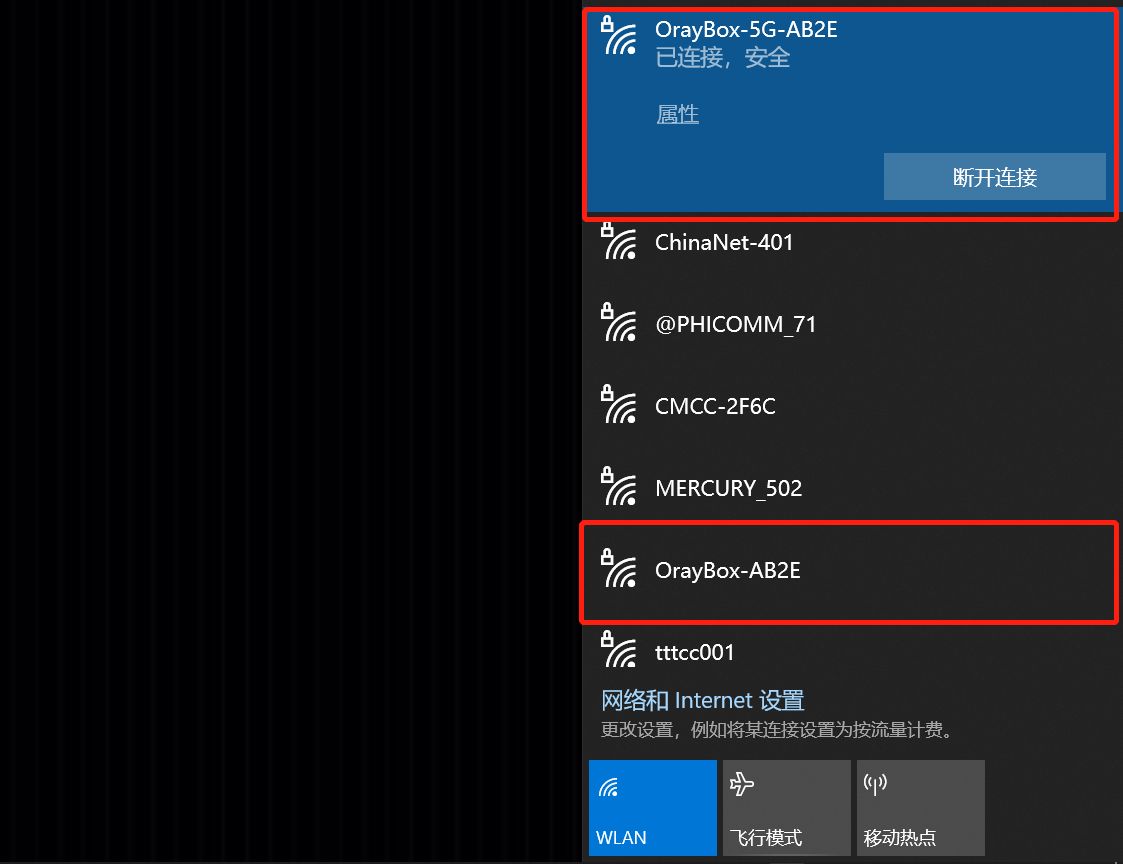Click the OrayBox-AB2E Wi-Fi signal icon

[619, 569]
